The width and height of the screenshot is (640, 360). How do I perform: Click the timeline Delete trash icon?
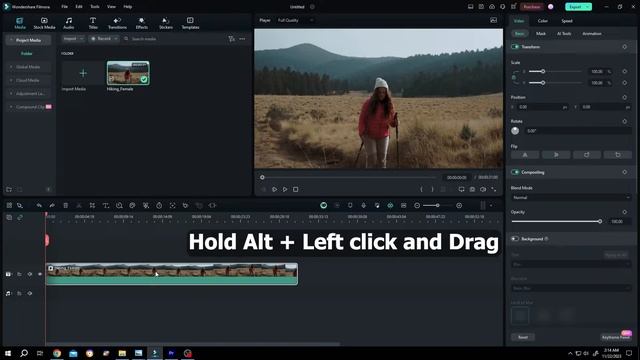click(65, 205)
